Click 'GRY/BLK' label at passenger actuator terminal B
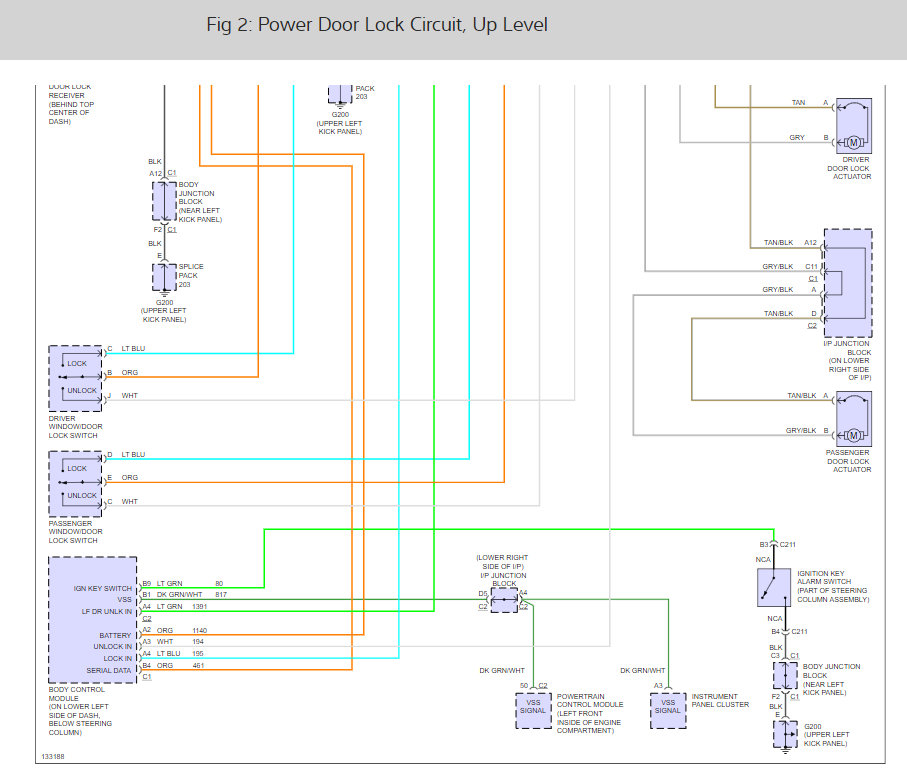This screenshot has width=907, height=783. (x=801, y=430)
